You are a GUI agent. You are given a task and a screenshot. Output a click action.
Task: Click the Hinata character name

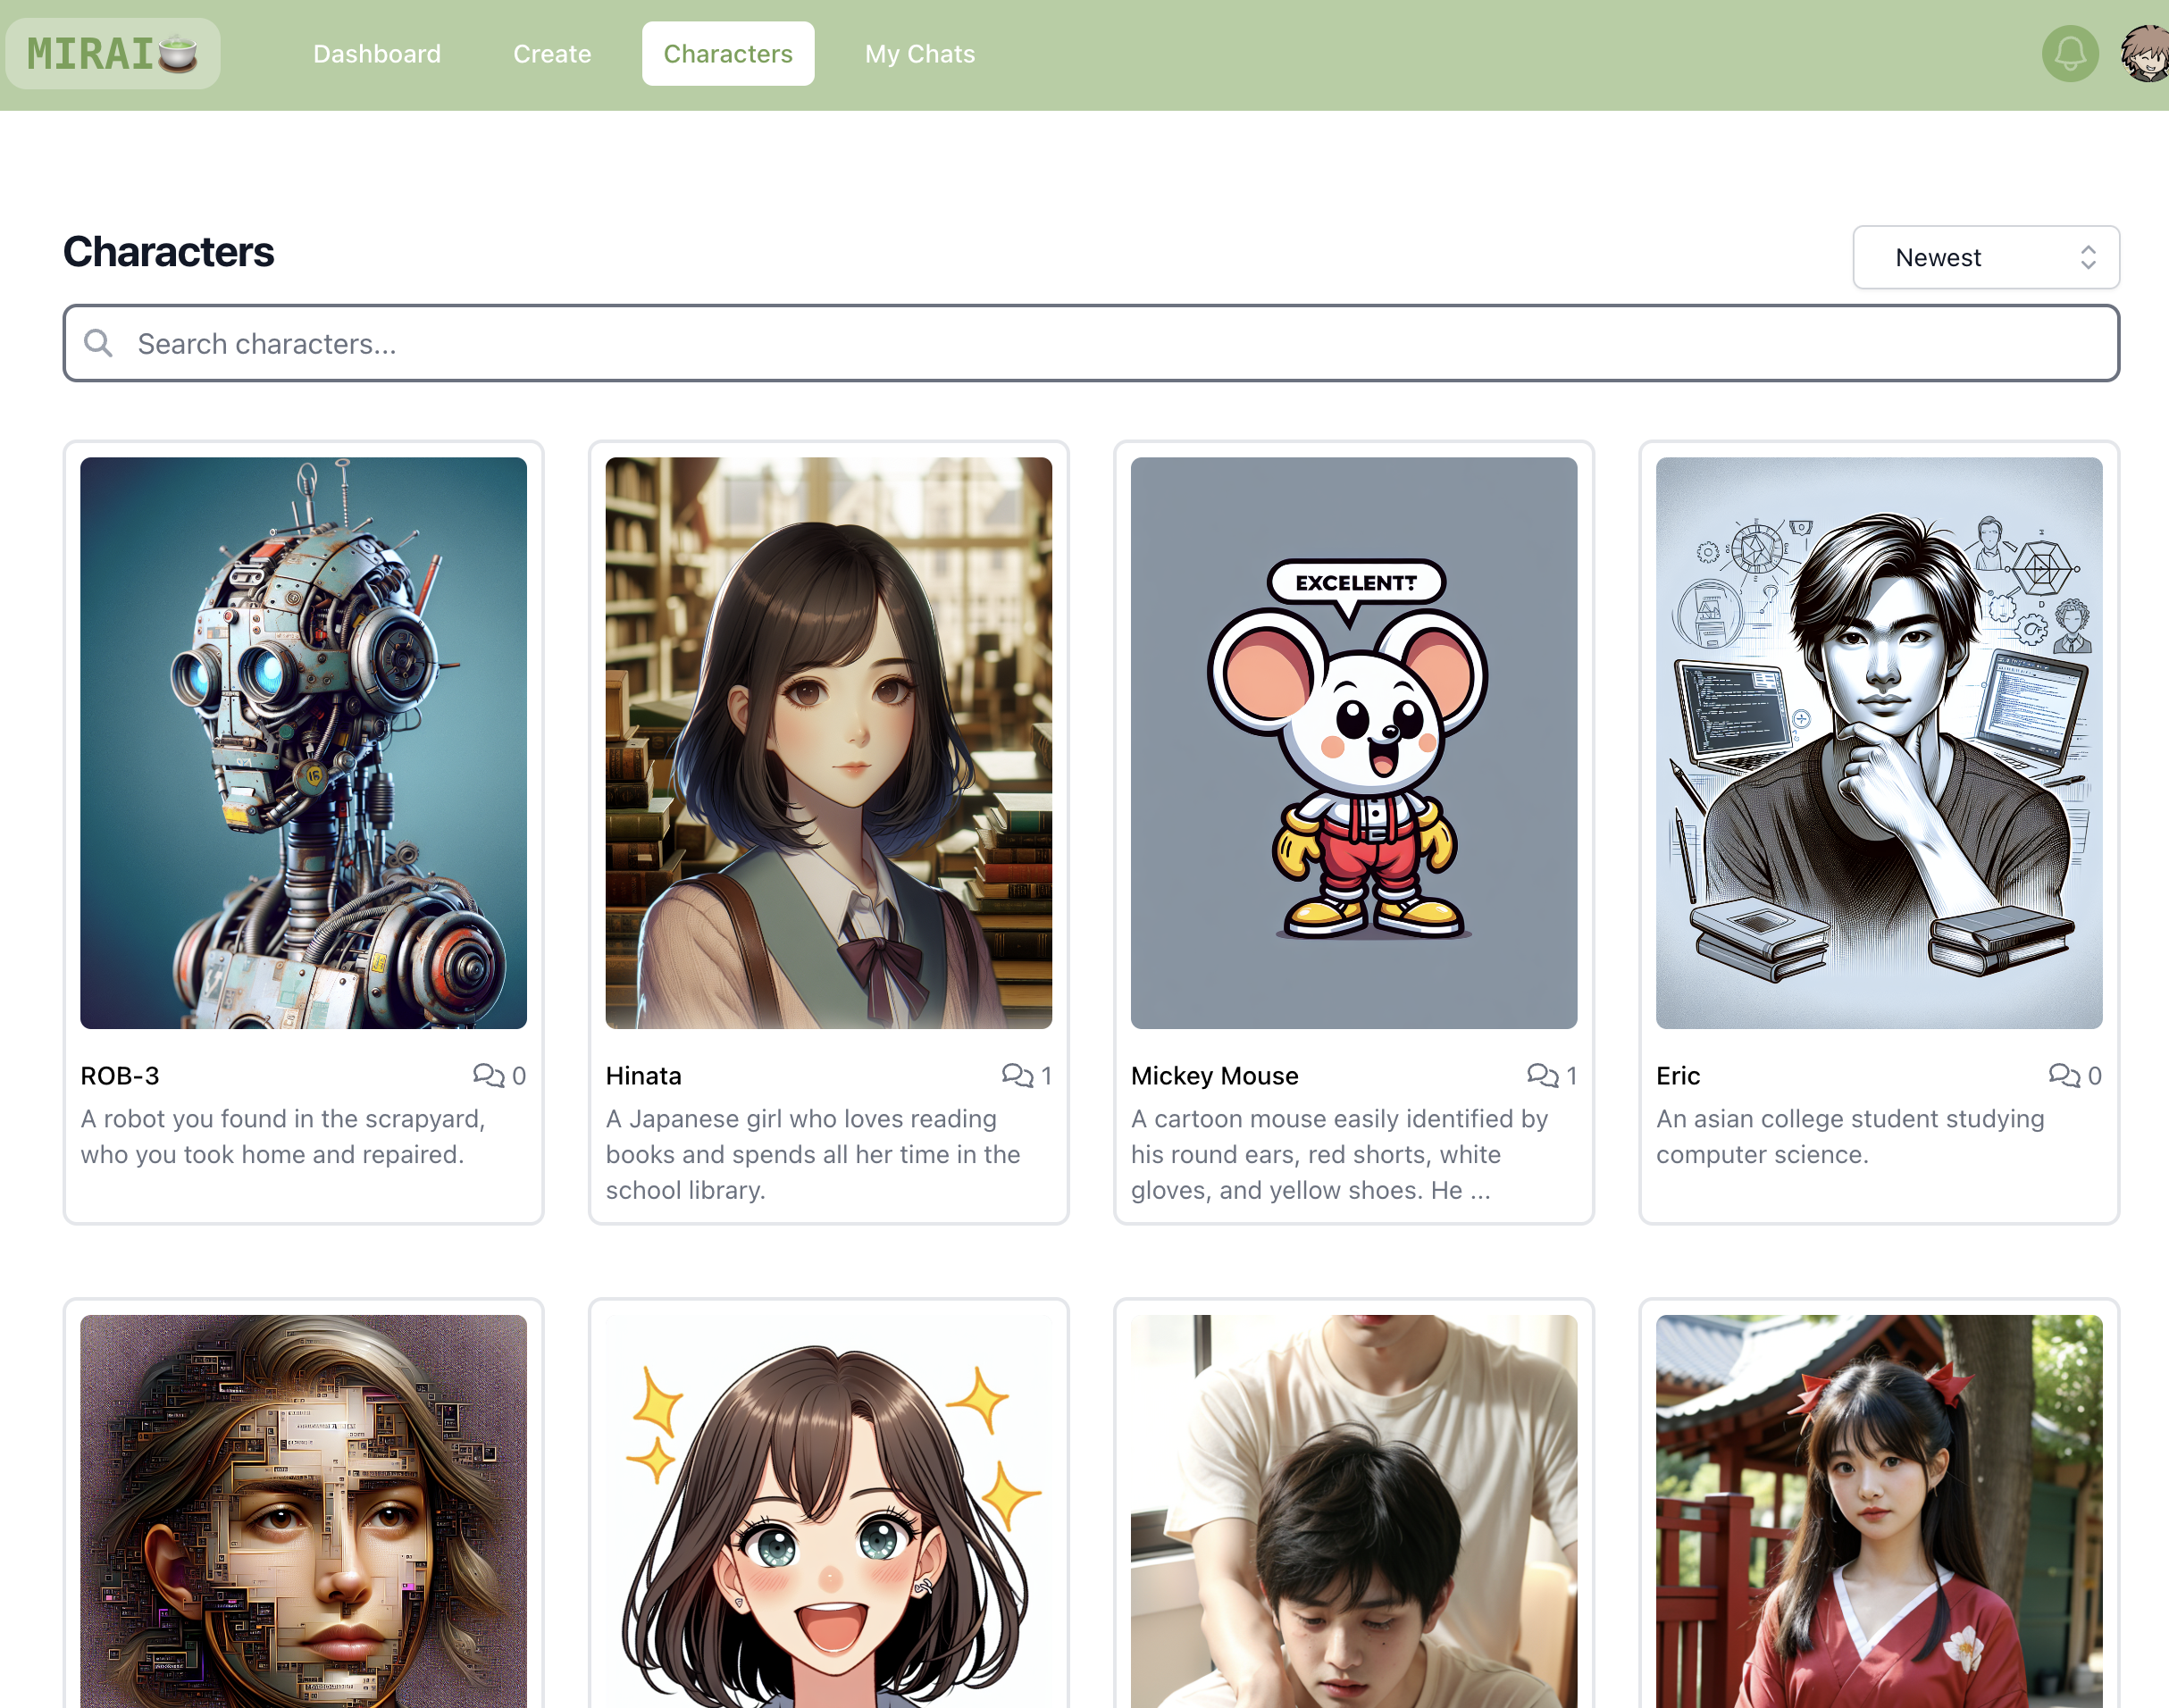coord(643,1075)
